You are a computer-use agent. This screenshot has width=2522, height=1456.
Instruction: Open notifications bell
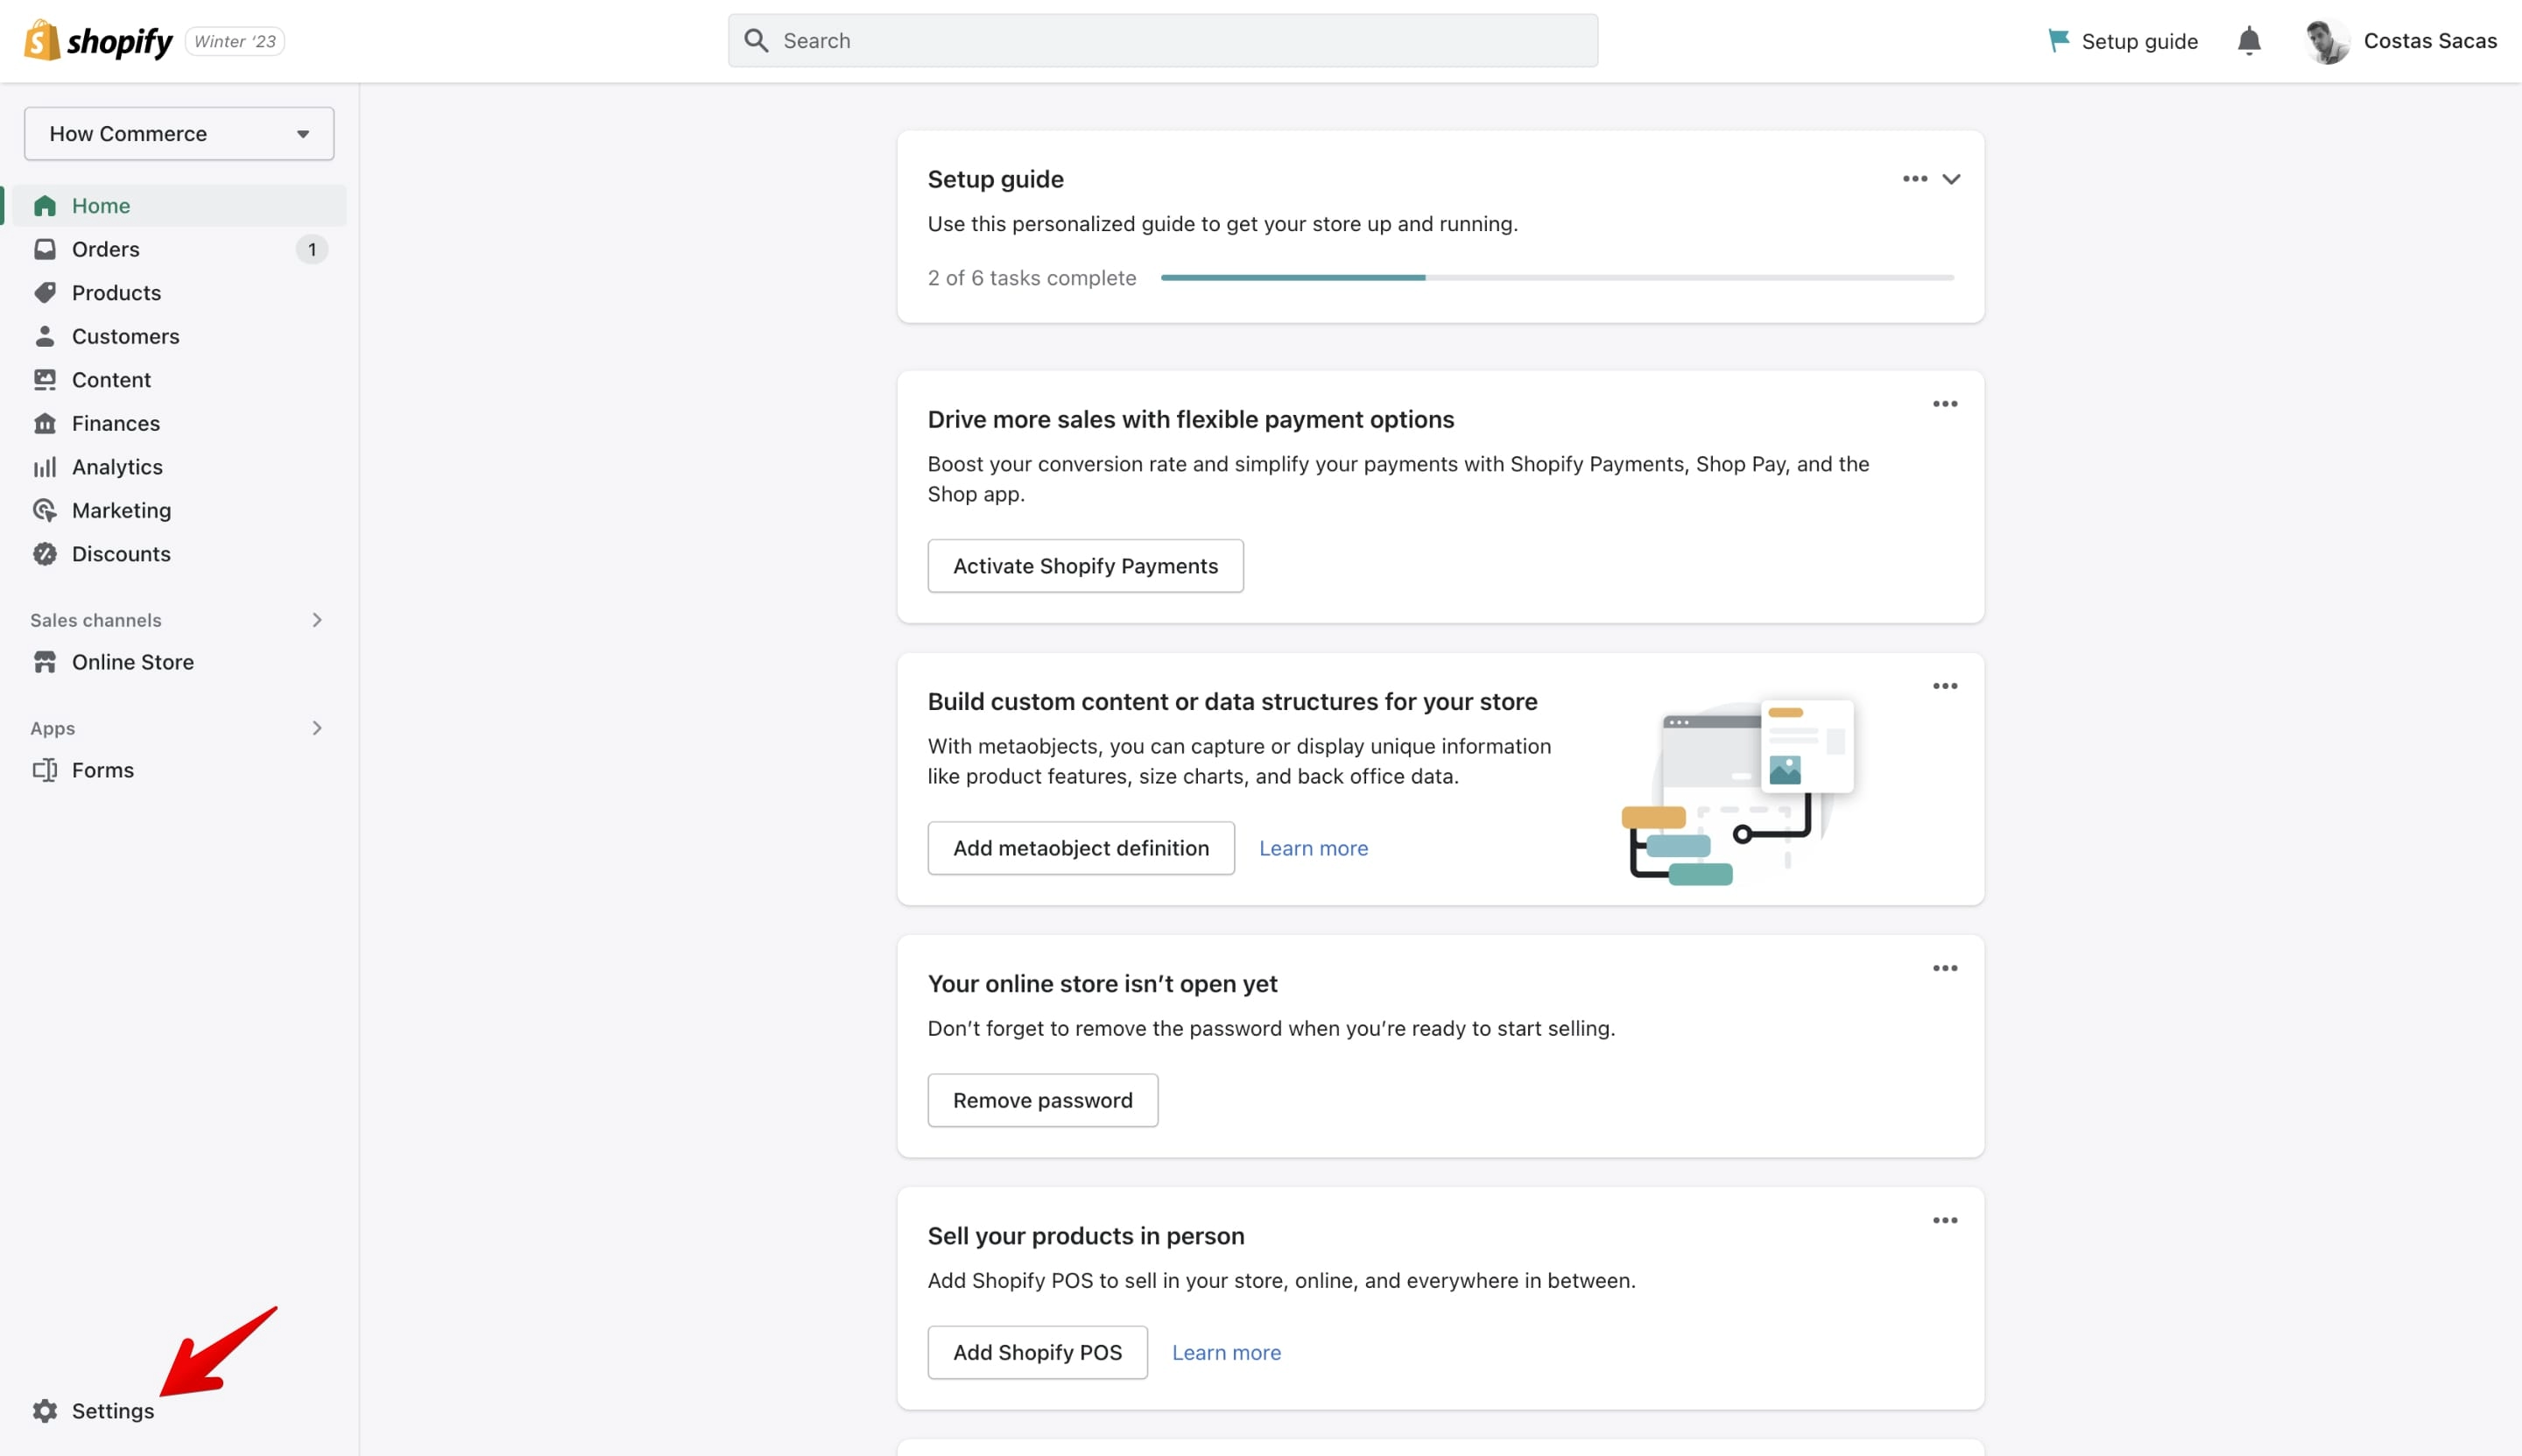[2249, 41]
